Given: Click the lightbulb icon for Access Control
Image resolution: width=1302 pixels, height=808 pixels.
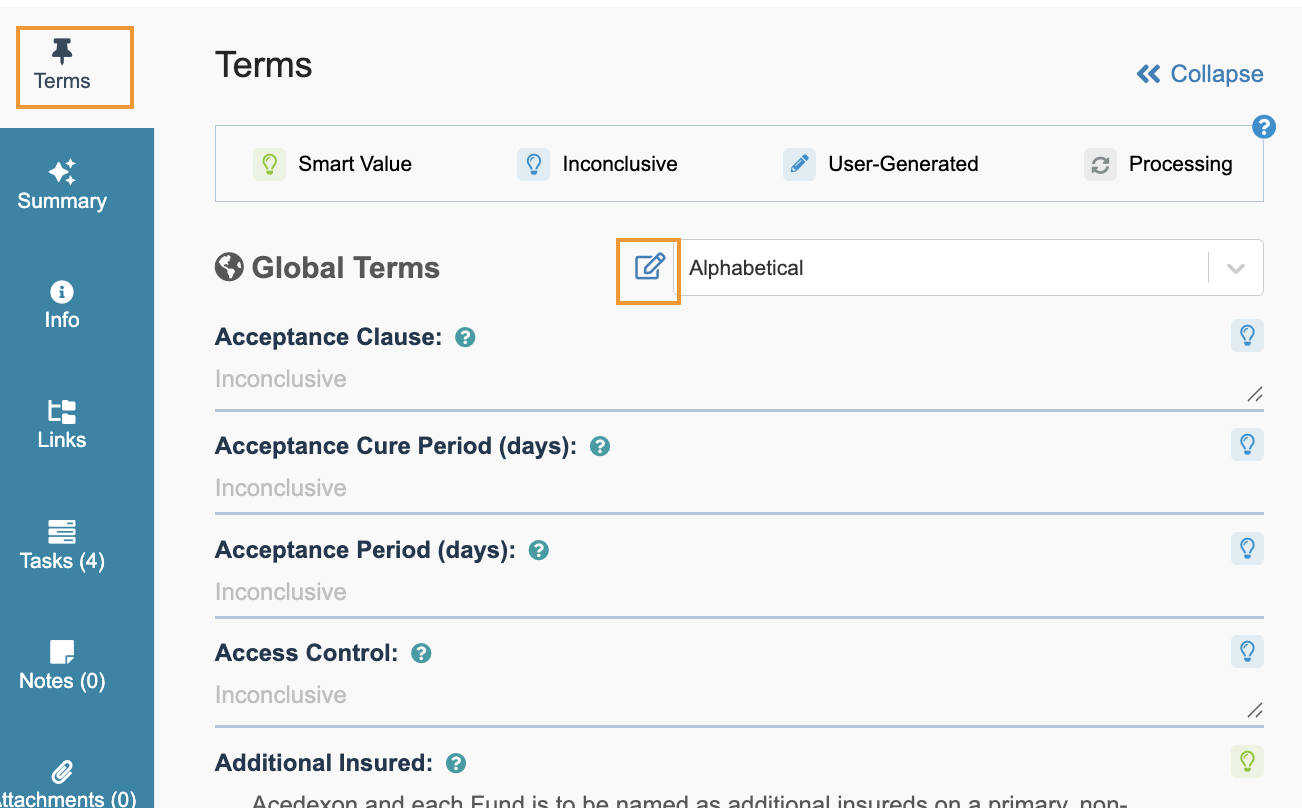Looking at the screenshot, I should click(x=1247, y=652).
